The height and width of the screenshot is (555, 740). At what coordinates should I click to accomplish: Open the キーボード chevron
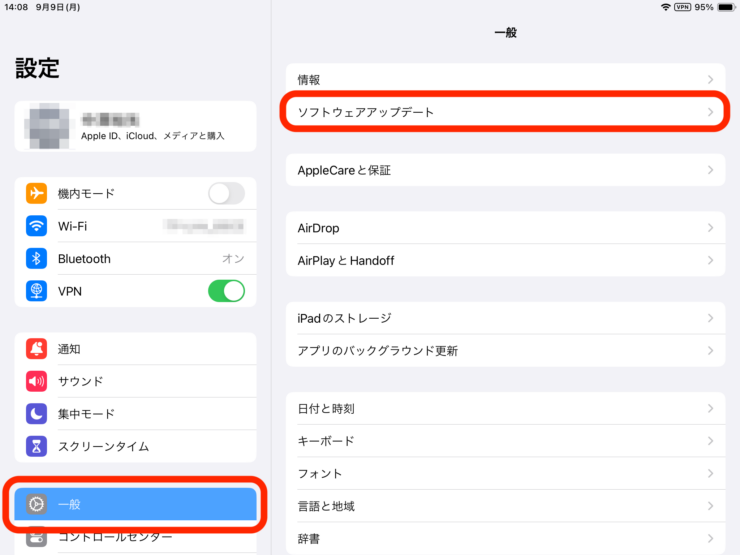pos(710,441)
